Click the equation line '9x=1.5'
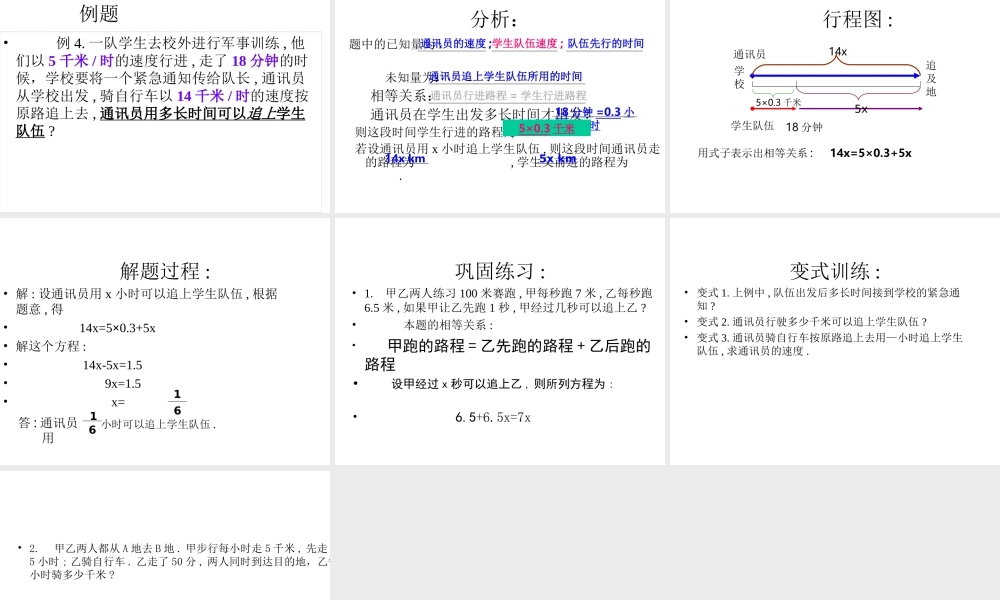The image size is (1000, 600). coord(122,384)
